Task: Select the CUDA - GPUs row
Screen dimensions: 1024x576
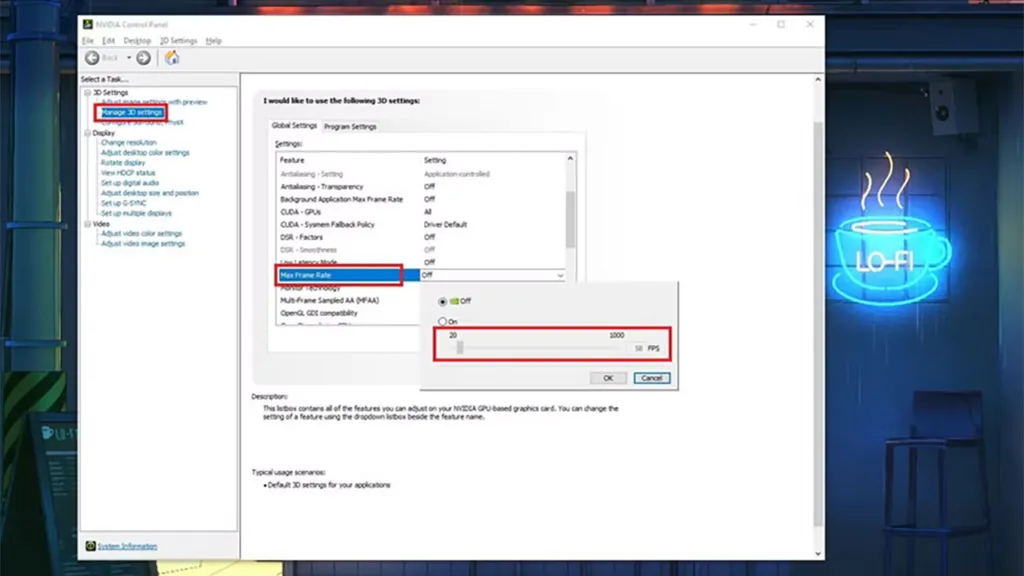Action: (421, 212)
